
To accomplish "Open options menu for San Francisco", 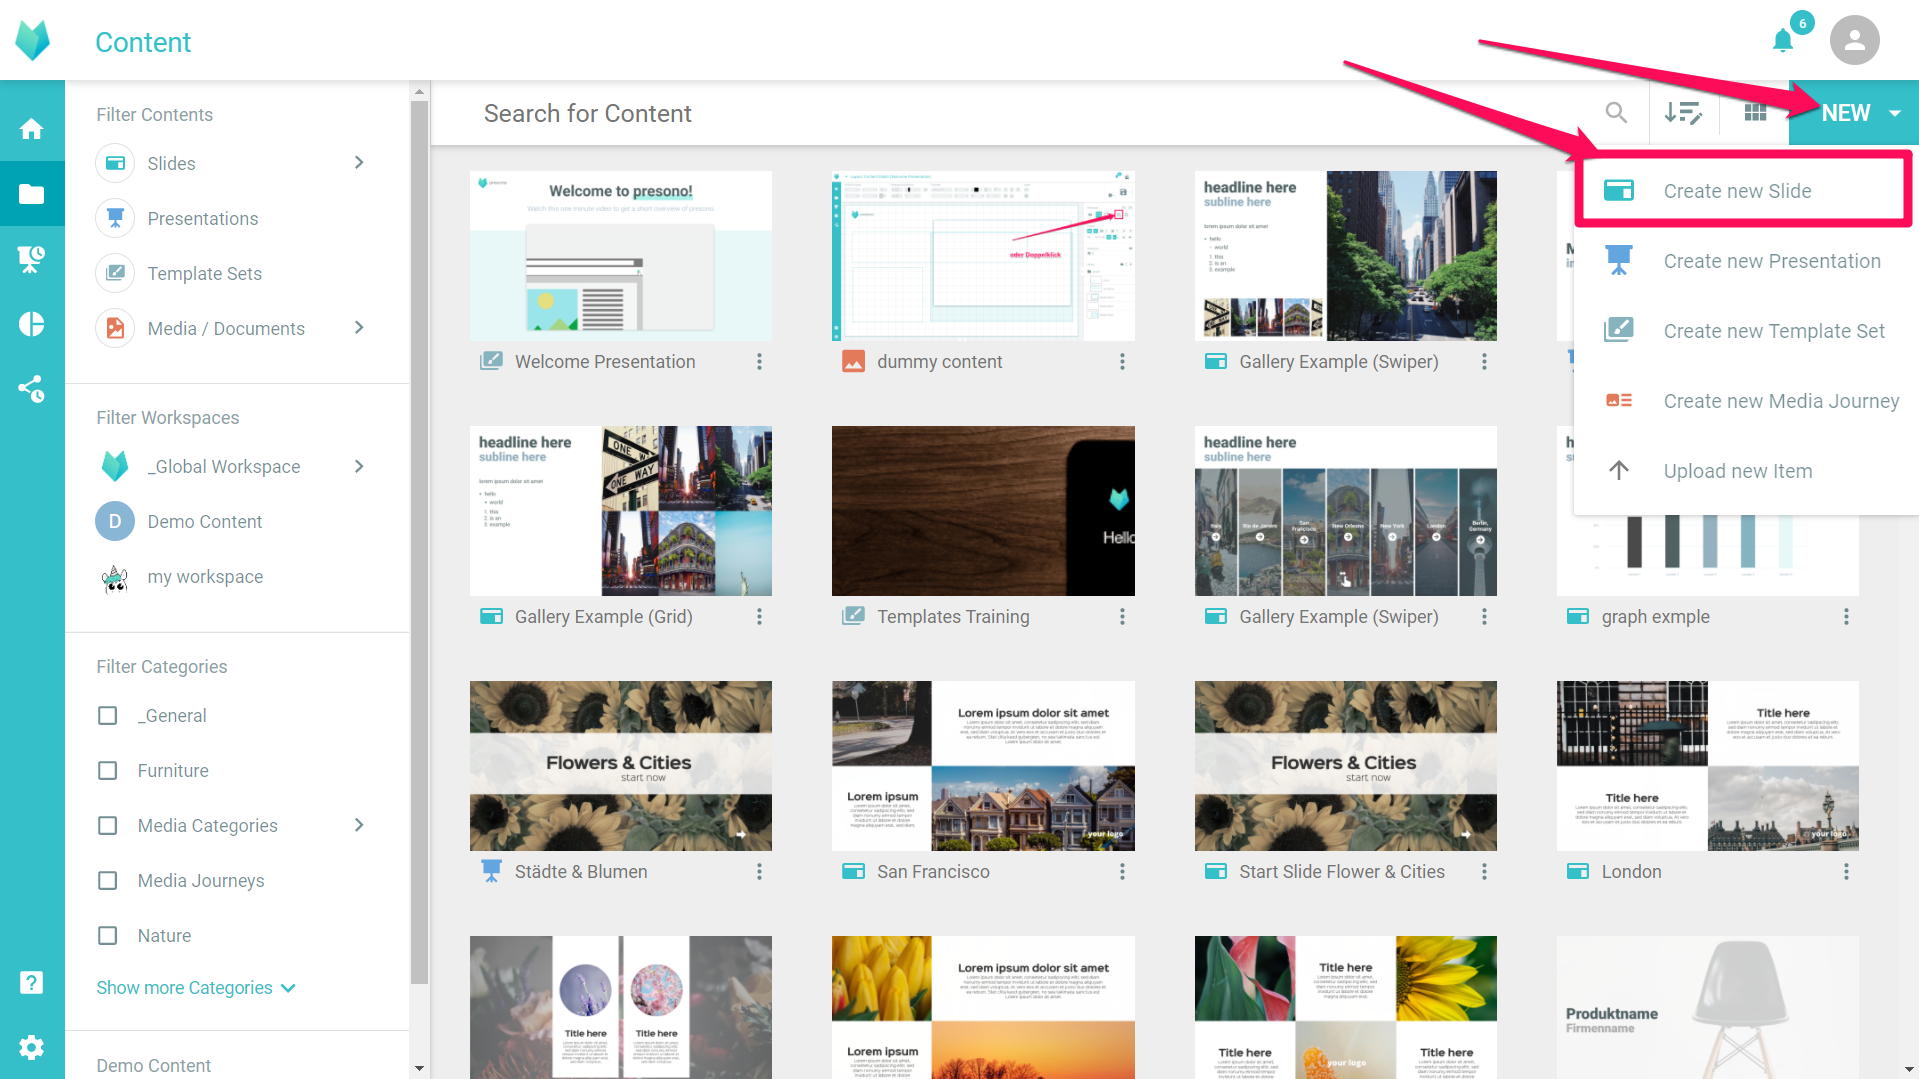I will coord(1122,872).
